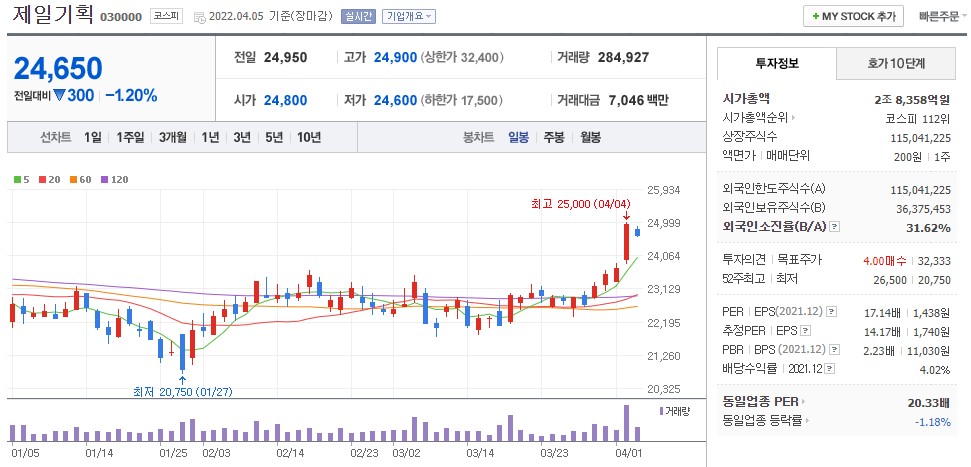Click the purple 거래량 legend marker
The width and height of the screenshot is (971, 467).
pyautogui.click(x=661, y=411)
